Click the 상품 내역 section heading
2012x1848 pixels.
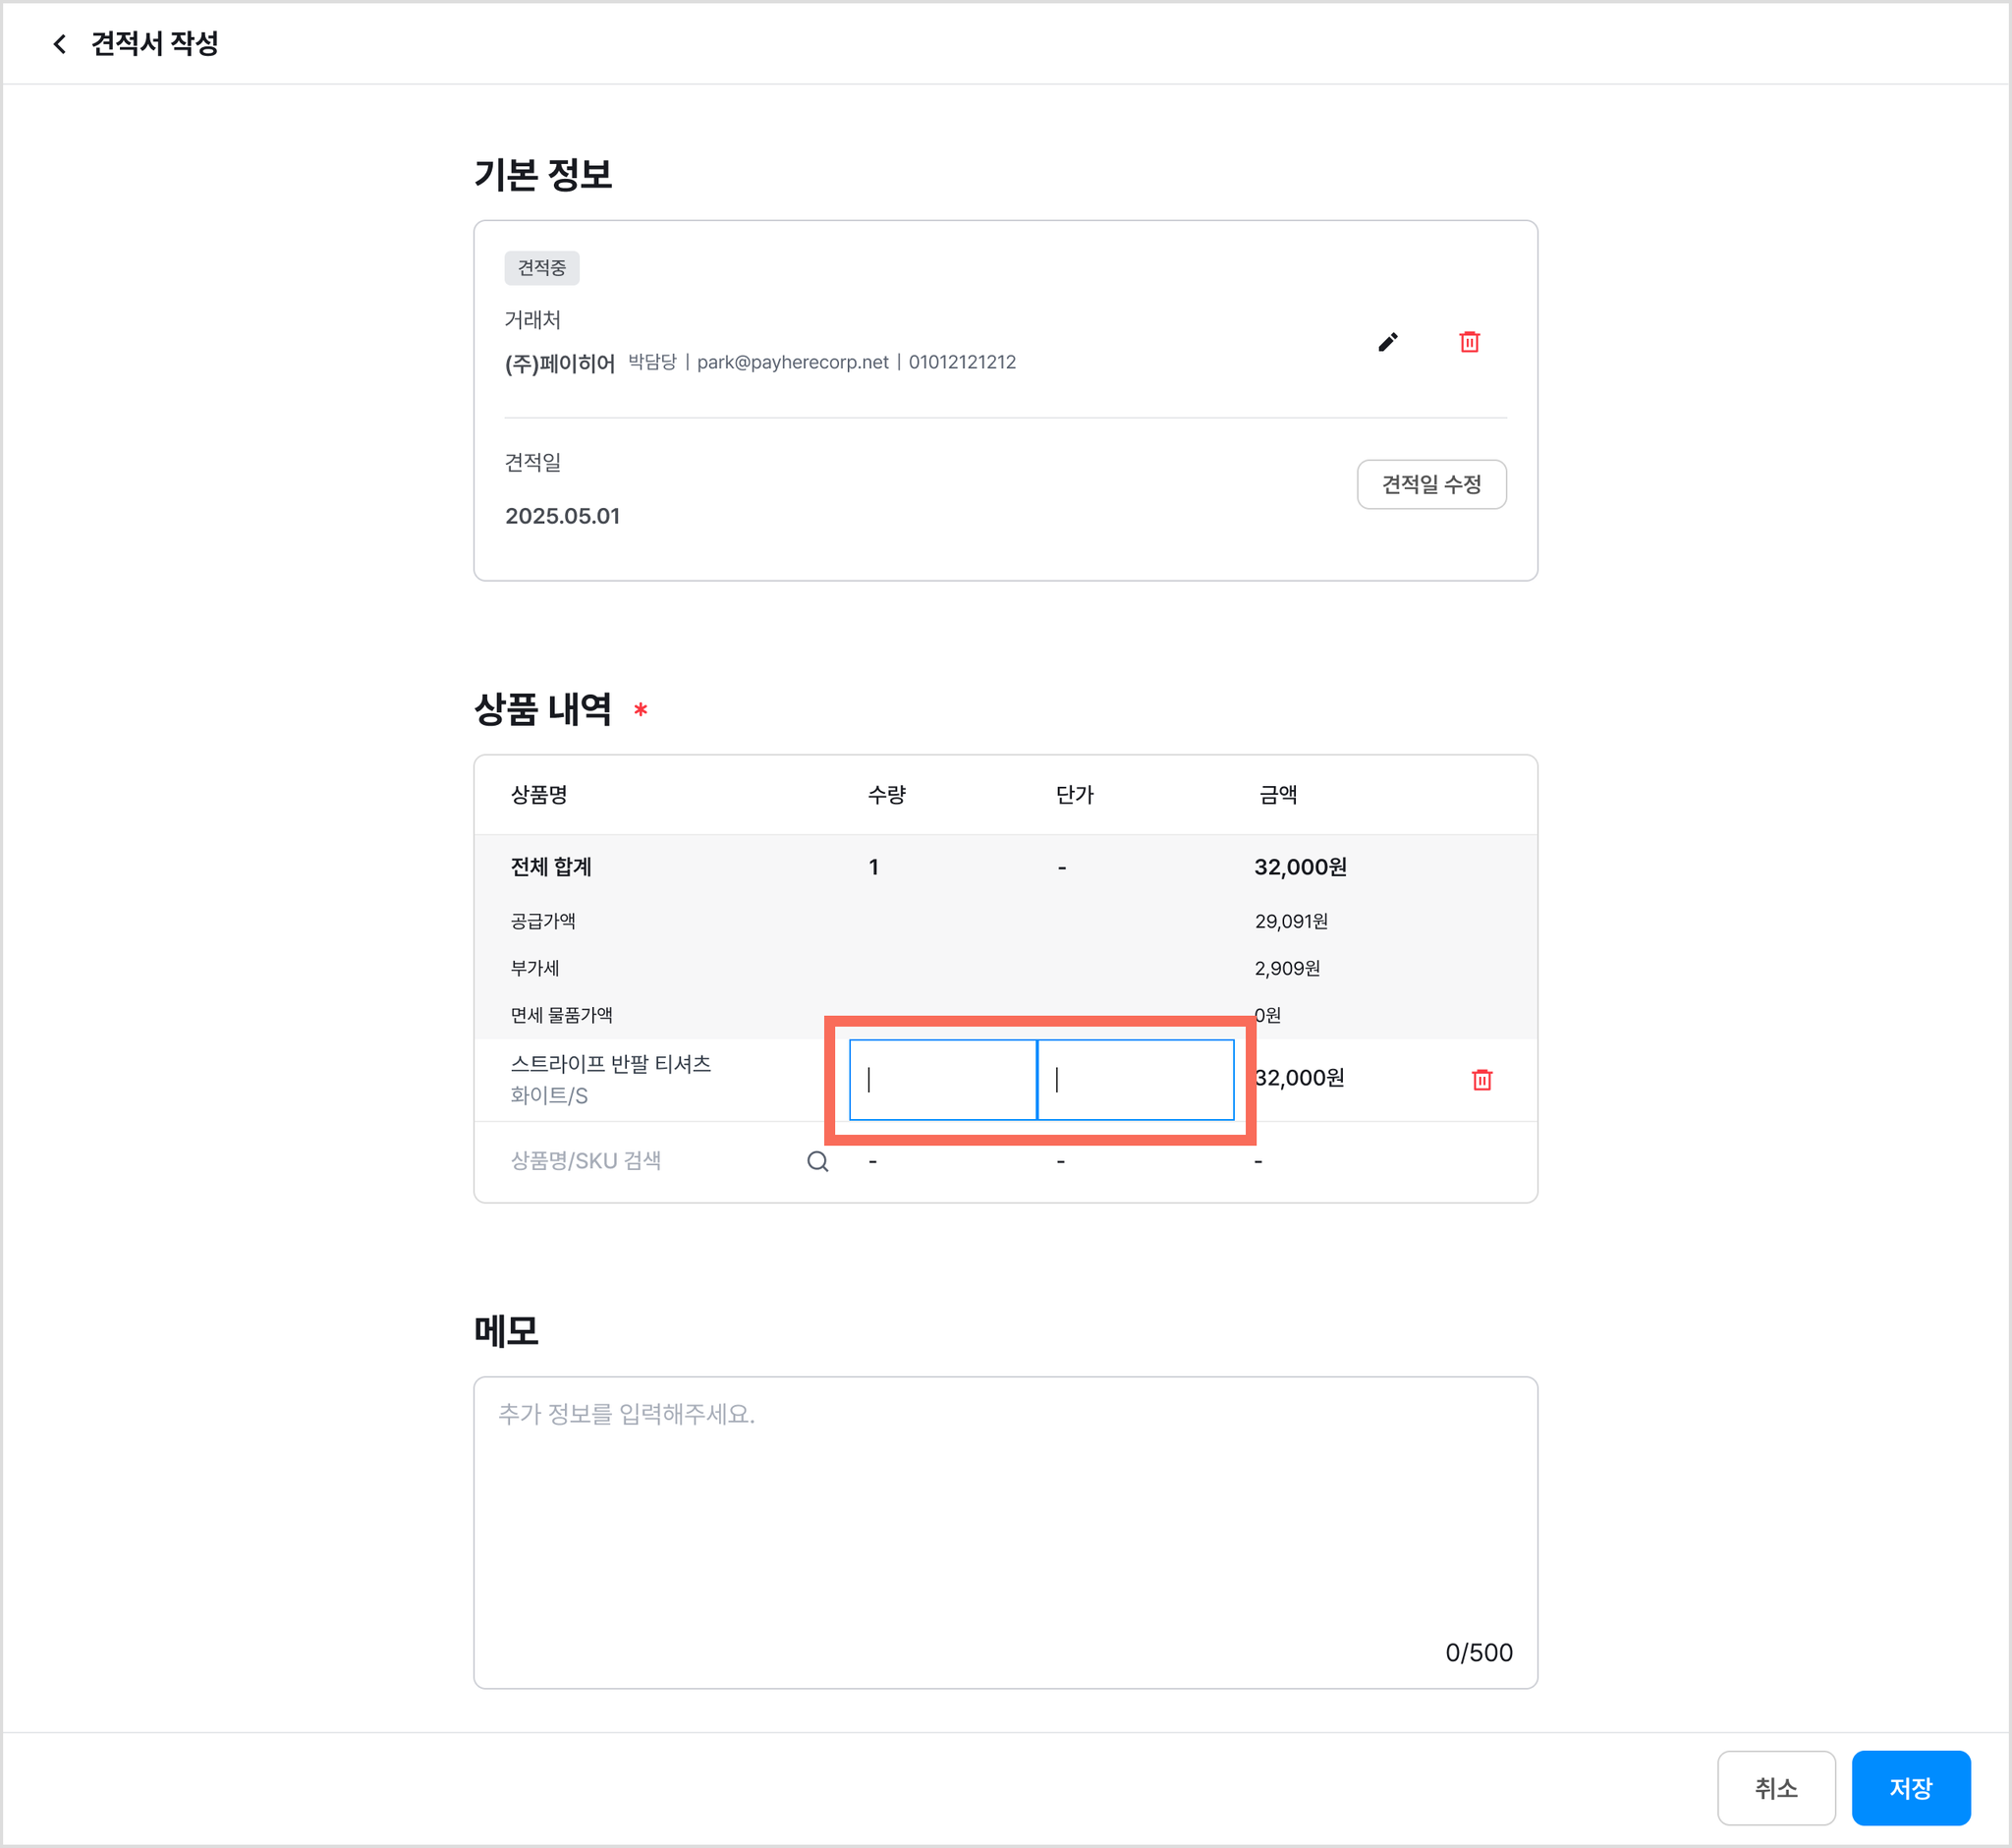543,709
